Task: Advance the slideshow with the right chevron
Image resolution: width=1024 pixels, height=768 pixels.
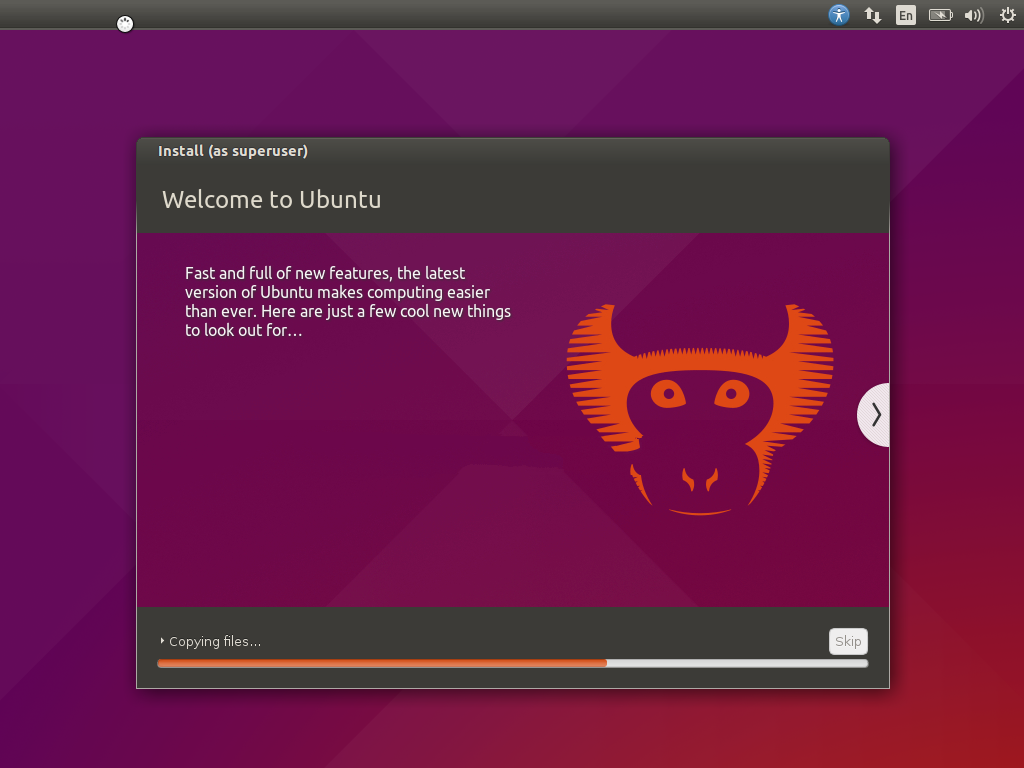Action: pyautogui.click(x=875, y=414)
